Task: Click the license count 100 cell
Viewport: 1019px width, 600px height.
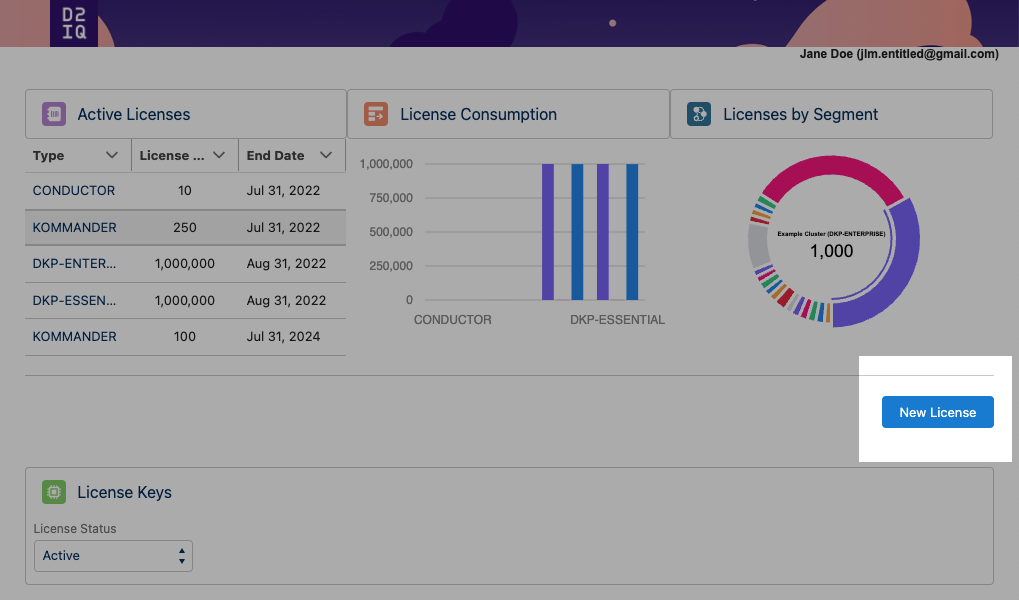Action: pos(185,336)
